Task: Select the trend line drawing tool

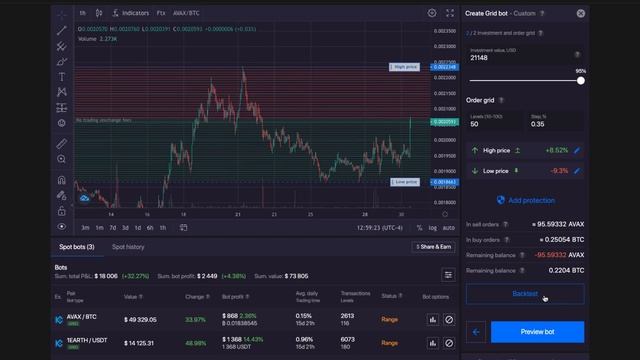Action: point(62,30)
